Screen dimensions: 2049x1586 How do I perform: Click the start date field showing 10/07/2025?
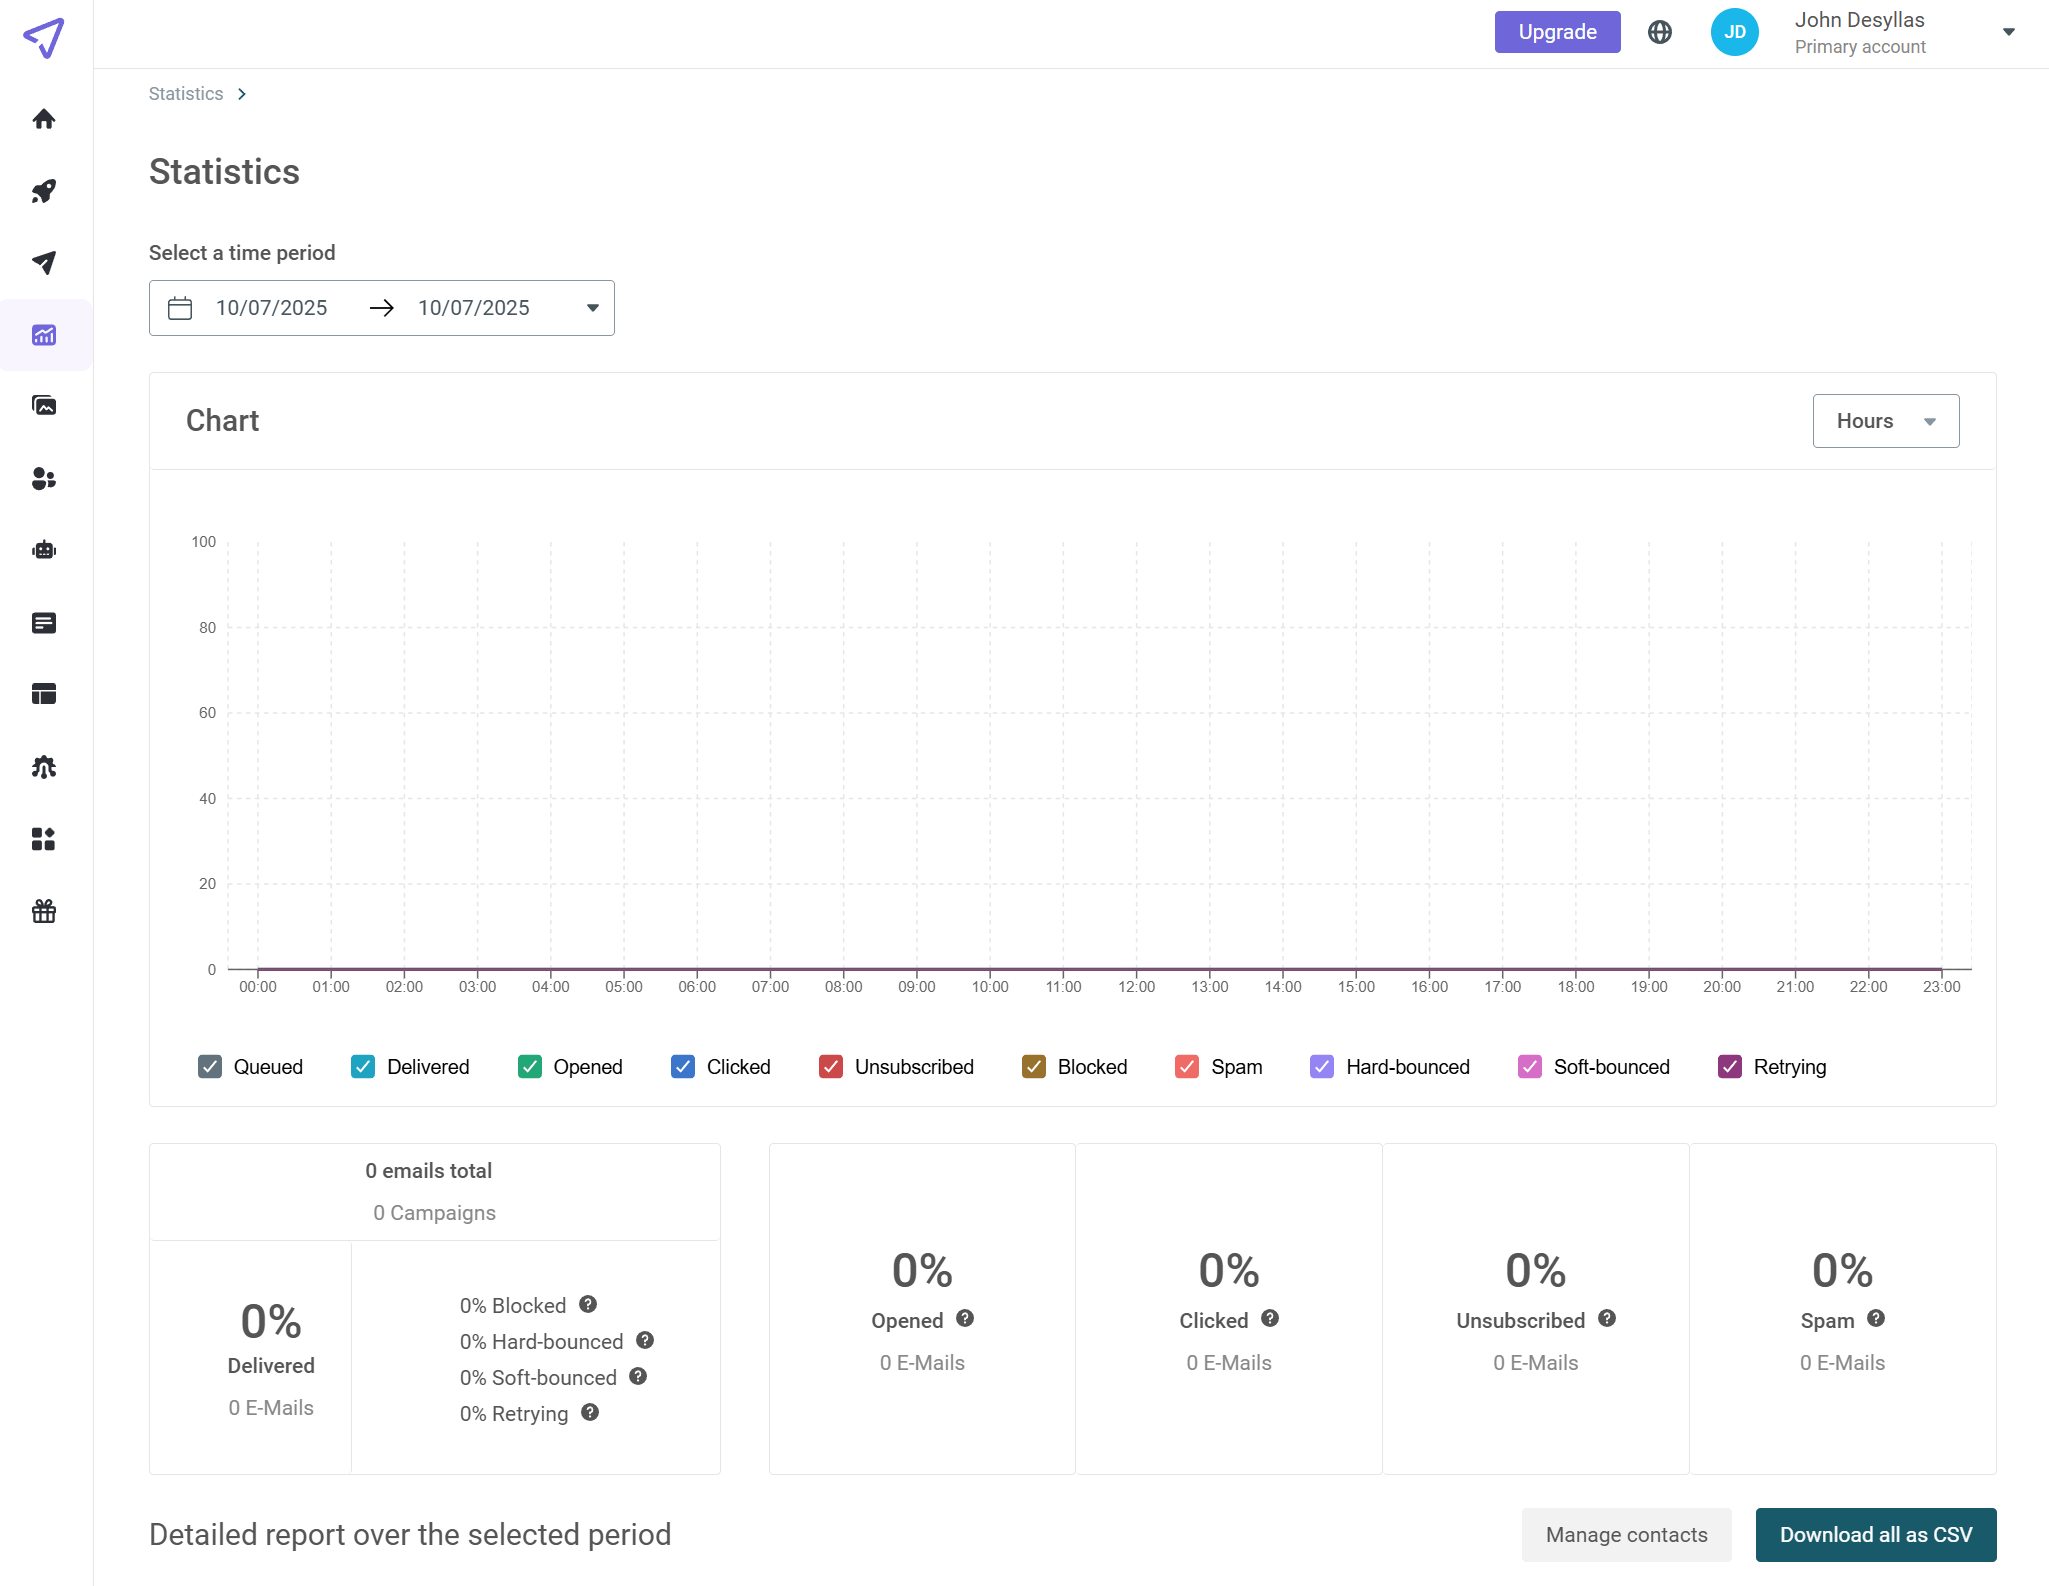(272, 308)
